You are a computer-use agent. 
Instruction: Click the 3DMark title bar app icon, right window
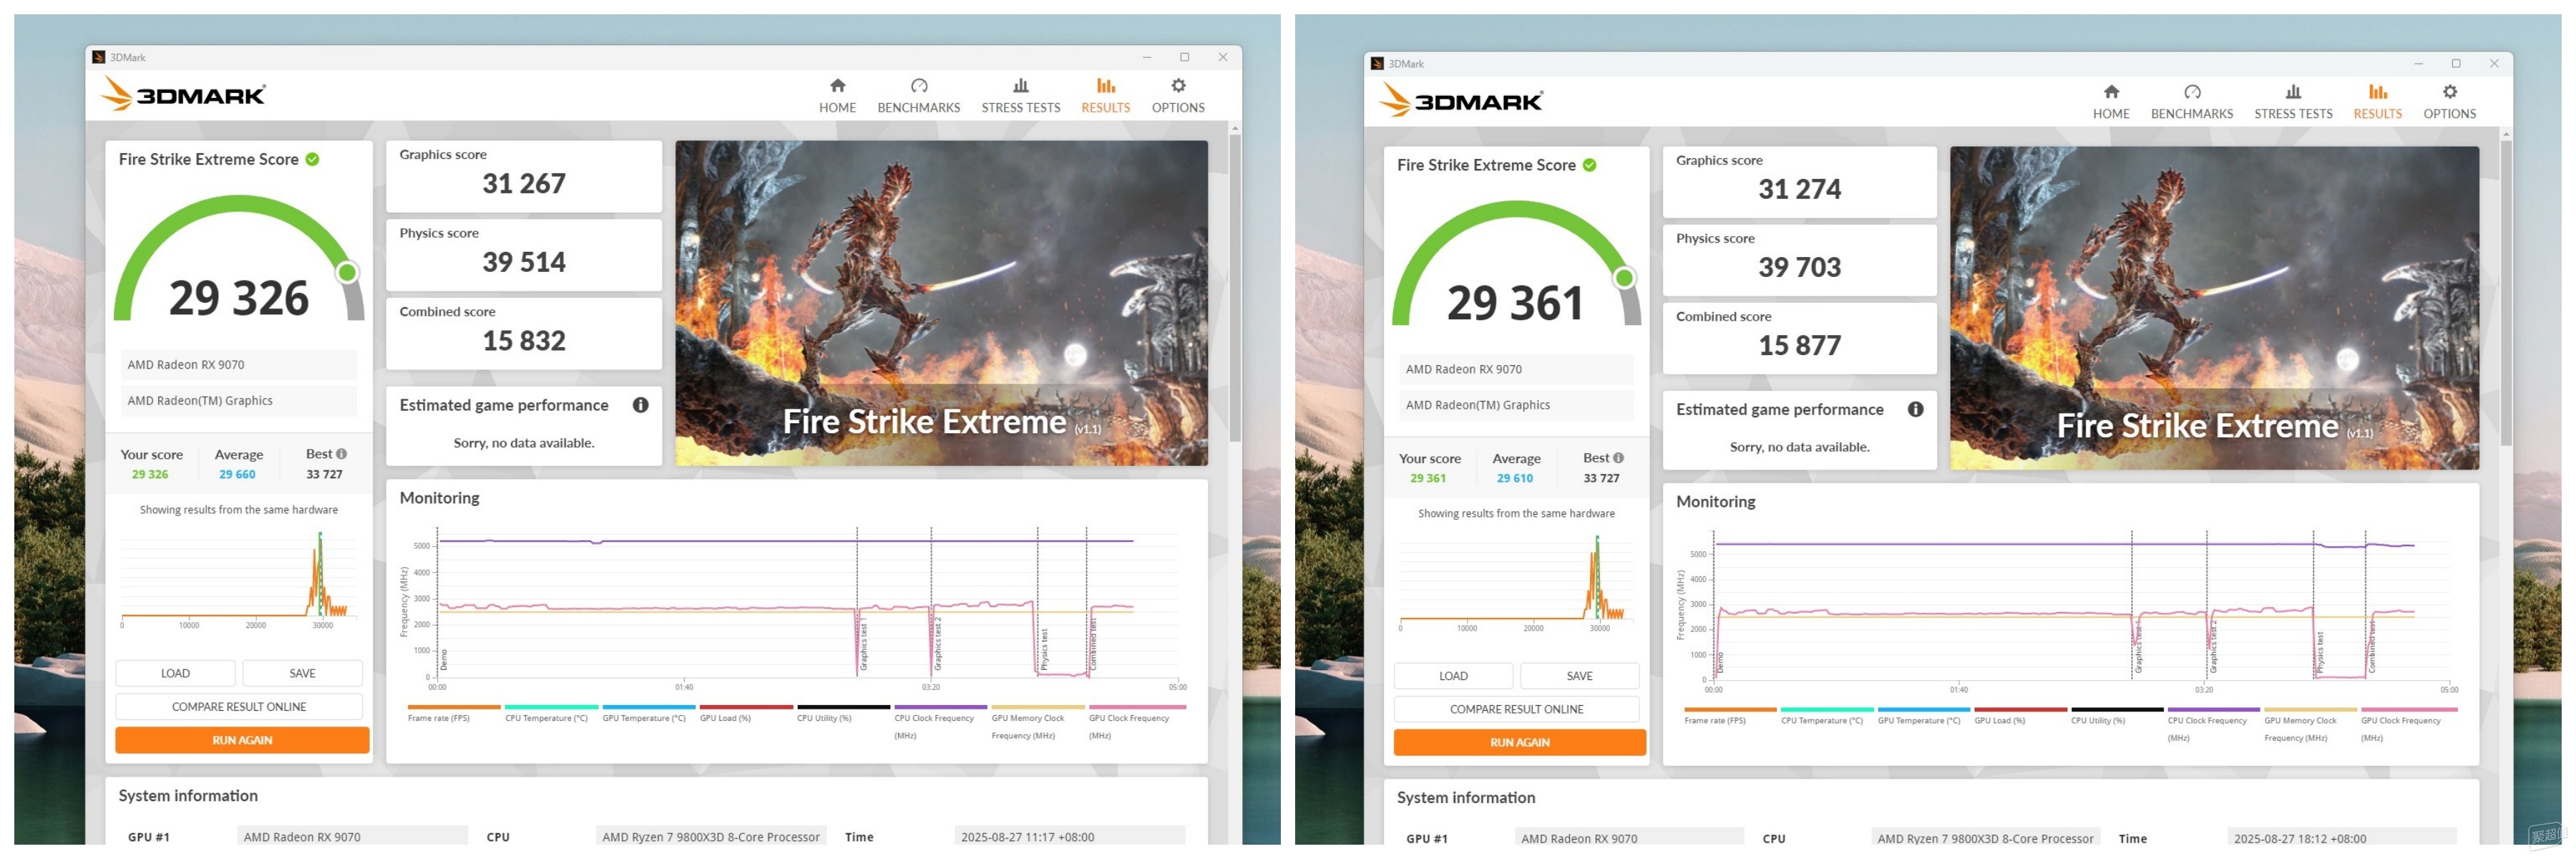(1377, 63)
